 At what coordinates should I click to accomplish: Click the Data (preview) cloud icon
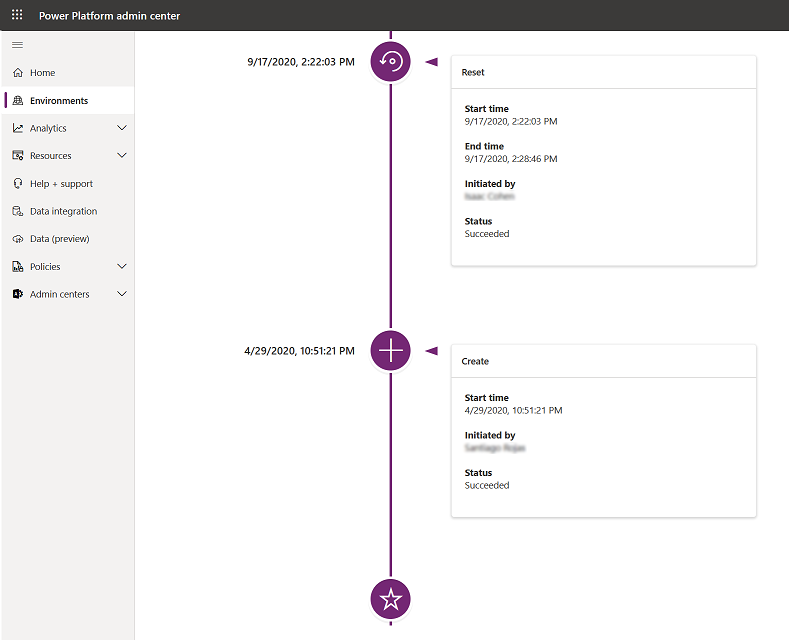tap(18, 239)
